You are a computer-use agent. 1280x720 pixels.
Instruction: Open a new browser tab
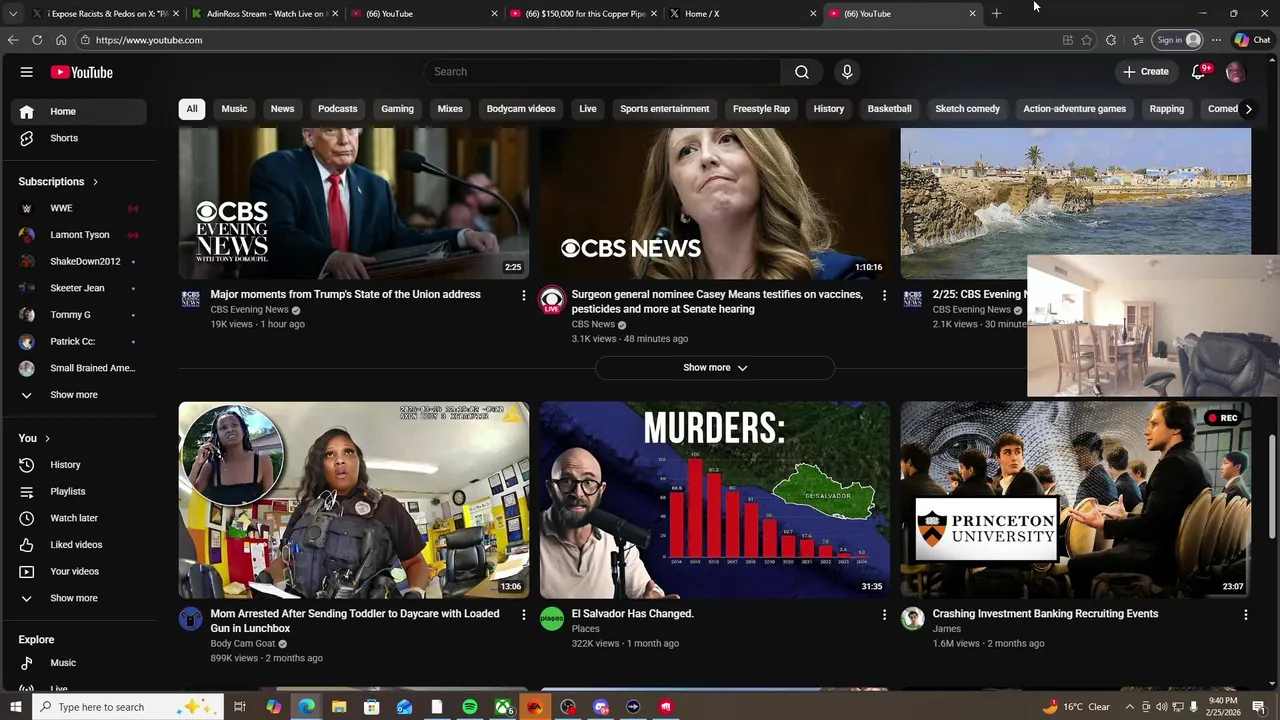coord(996,14)
